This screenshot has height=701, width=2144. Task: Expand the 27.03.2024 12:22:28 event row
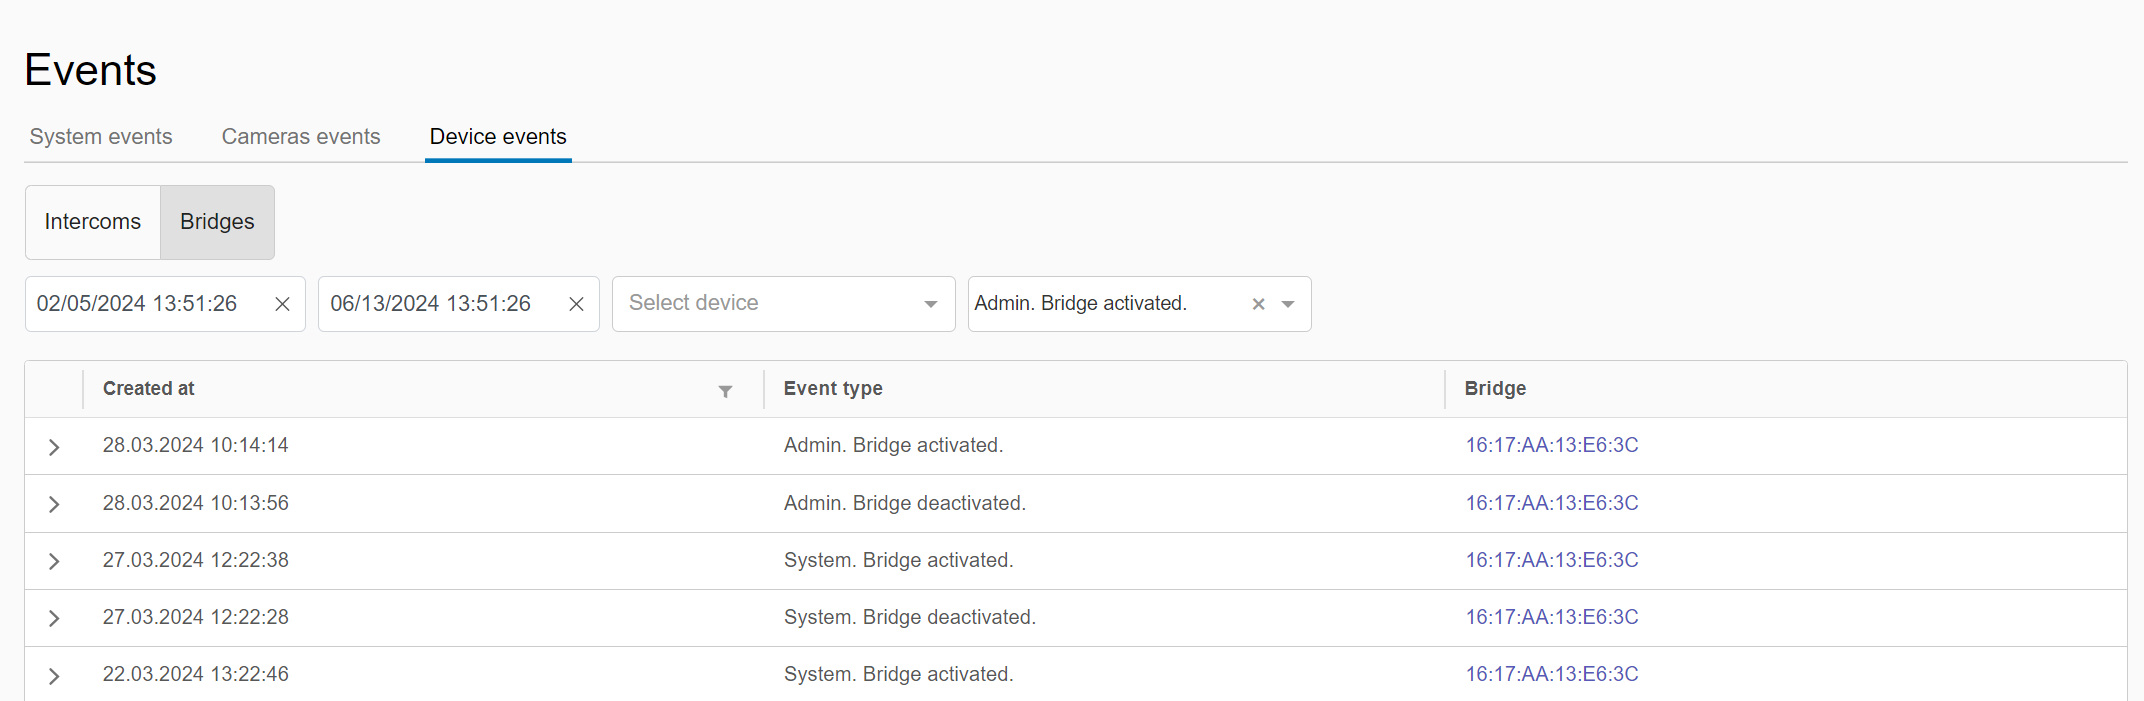click(x=54, y=618)
